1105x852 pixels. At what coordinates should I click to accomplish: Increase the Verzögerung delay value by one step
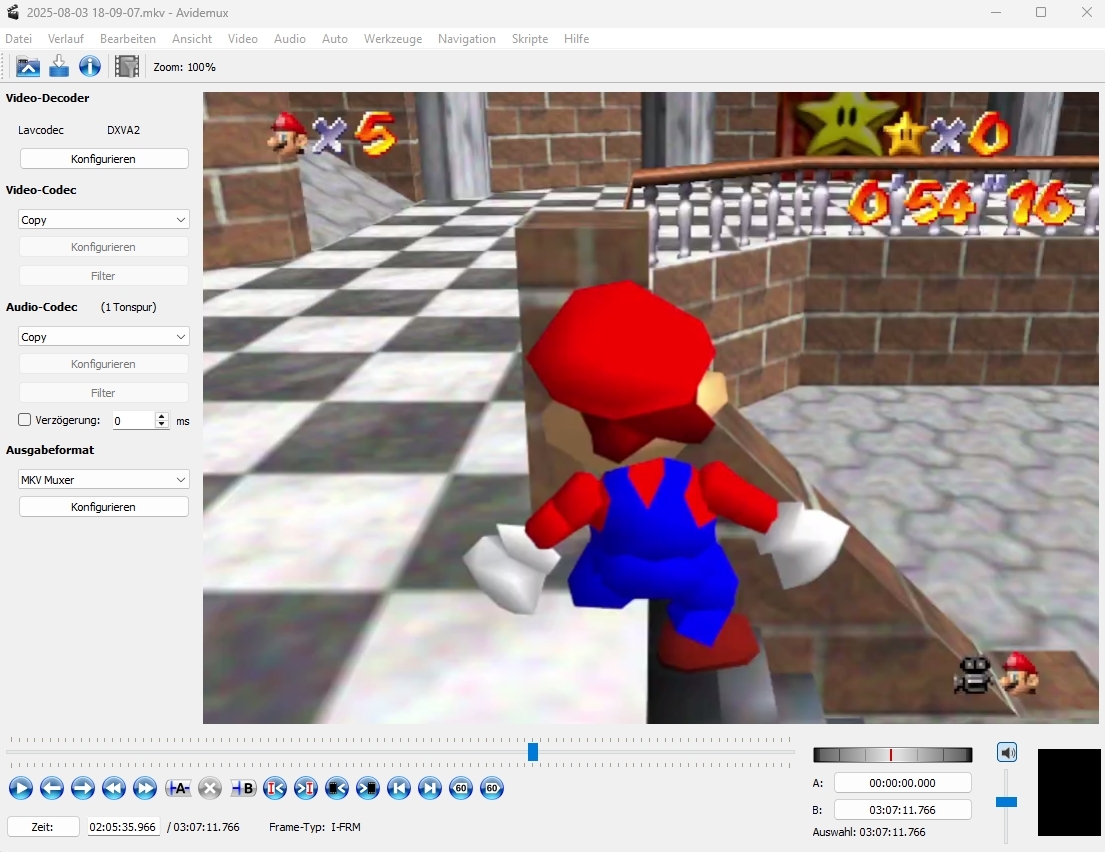click(x=162, y=417)
